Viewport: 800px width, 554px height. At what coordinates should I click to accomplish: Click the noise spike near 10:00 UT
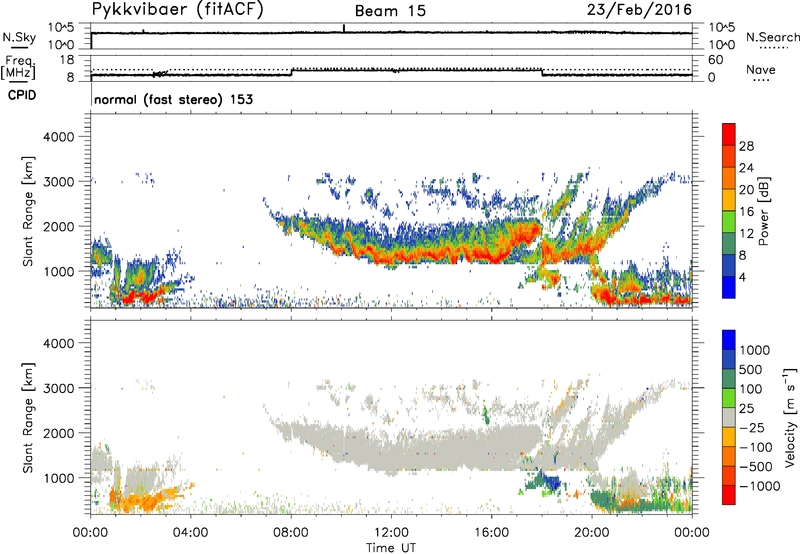[x=344, y=28]
